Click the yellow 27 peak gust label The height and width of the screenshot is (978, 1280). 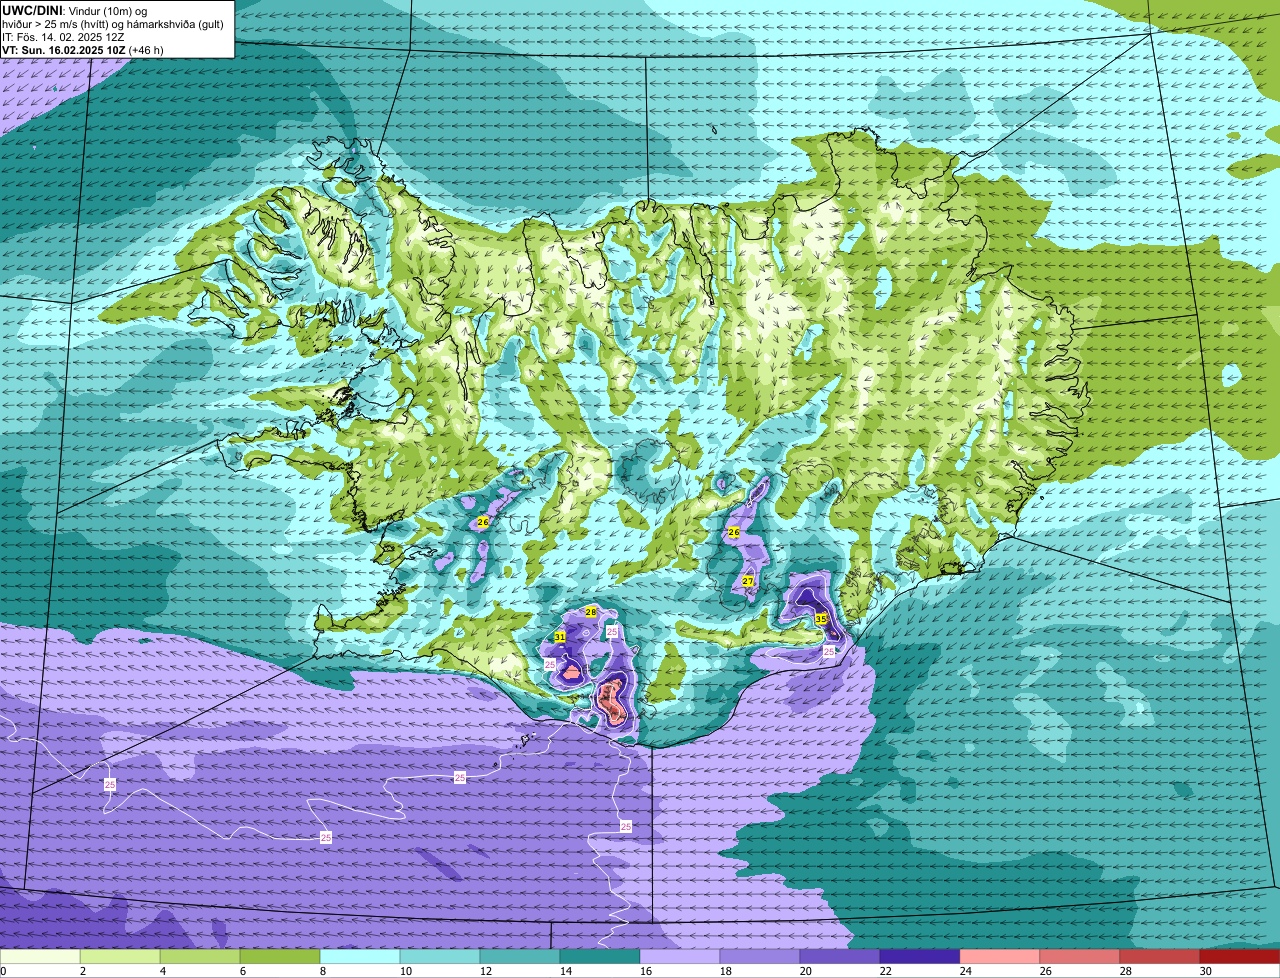(748, 581)
